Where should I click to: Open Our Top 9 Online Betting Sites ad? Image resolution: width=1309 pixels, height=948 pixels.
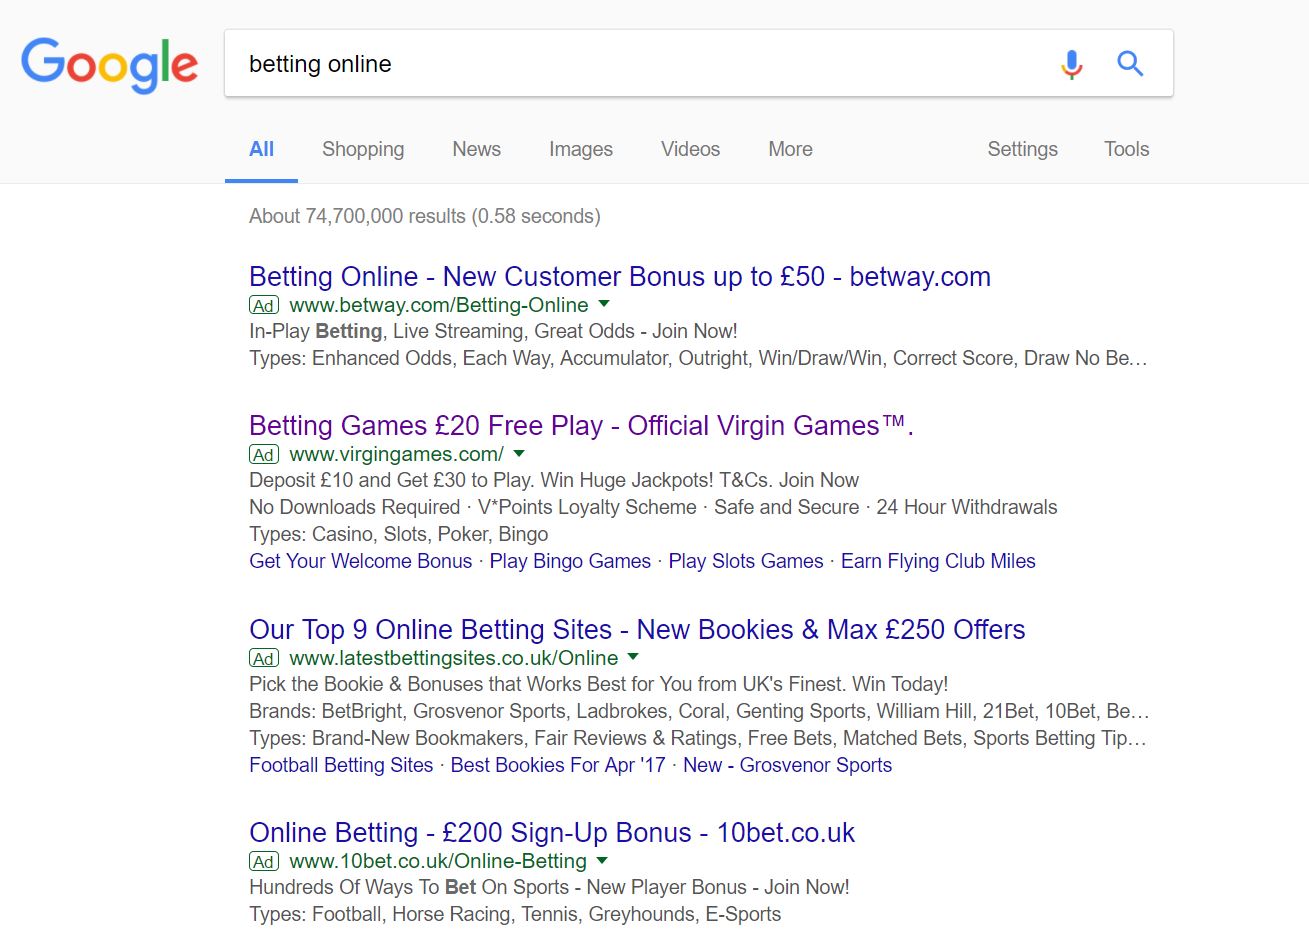coord(637,629)
